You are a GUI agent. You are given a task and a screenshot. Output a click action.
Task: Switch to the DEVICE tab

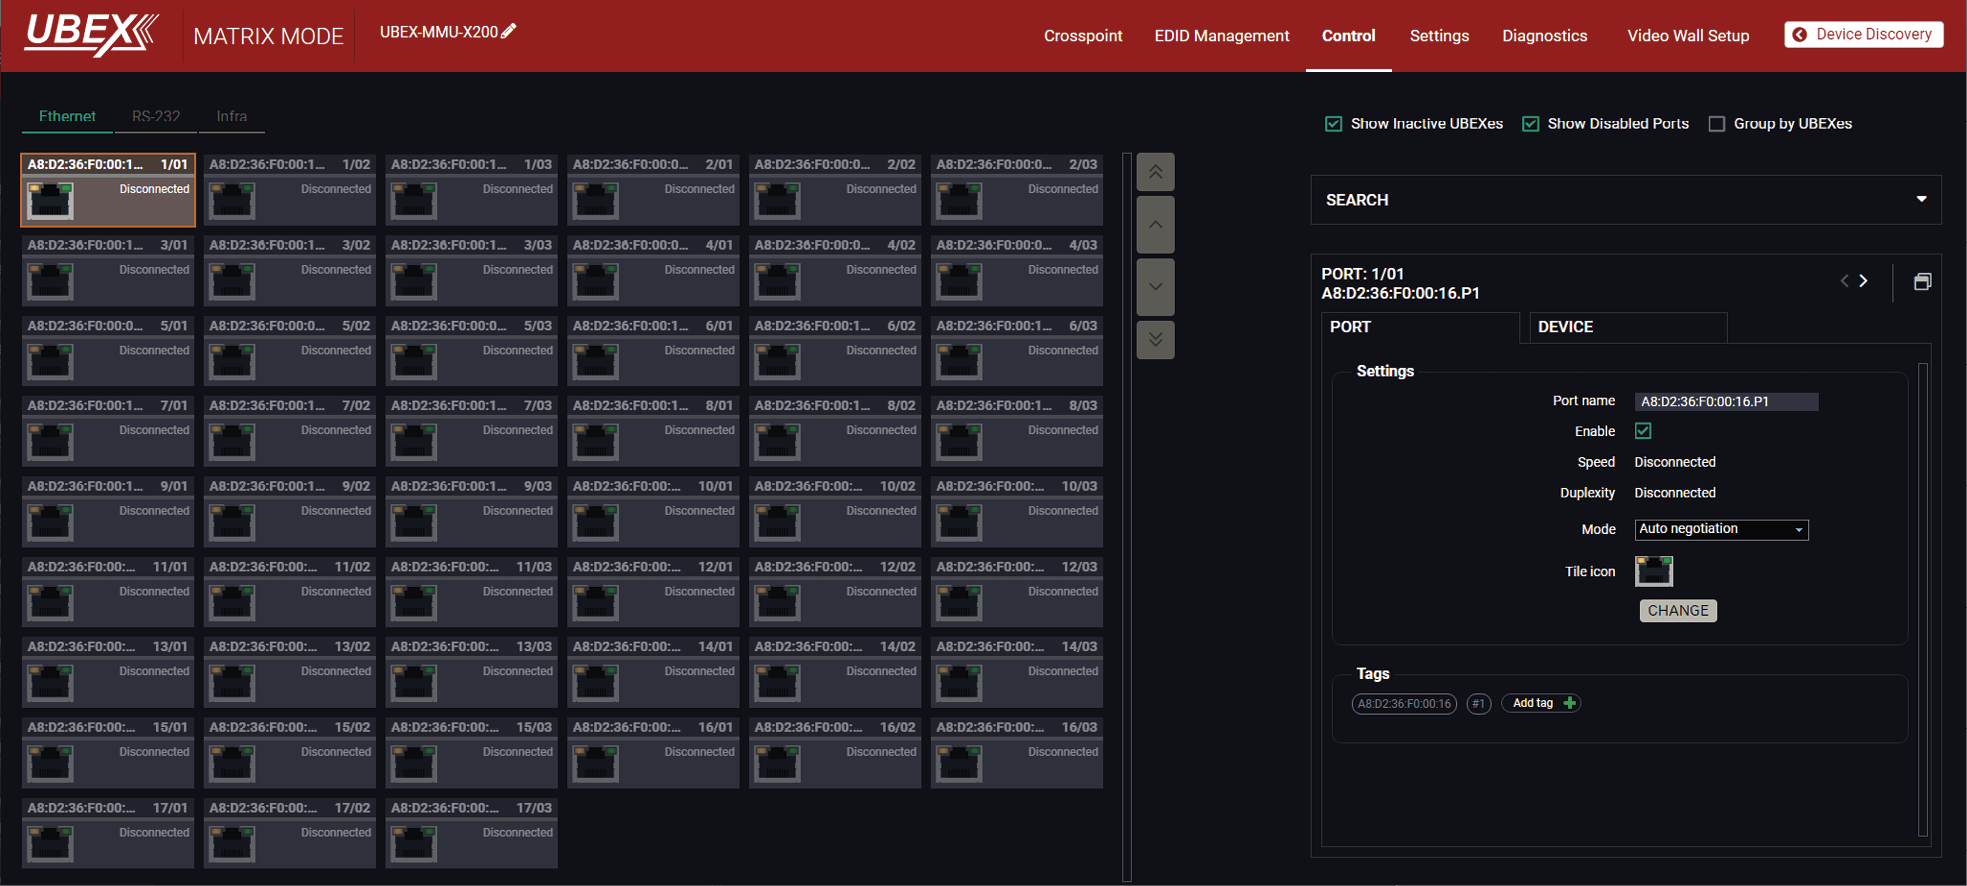tap(1628, 327)
